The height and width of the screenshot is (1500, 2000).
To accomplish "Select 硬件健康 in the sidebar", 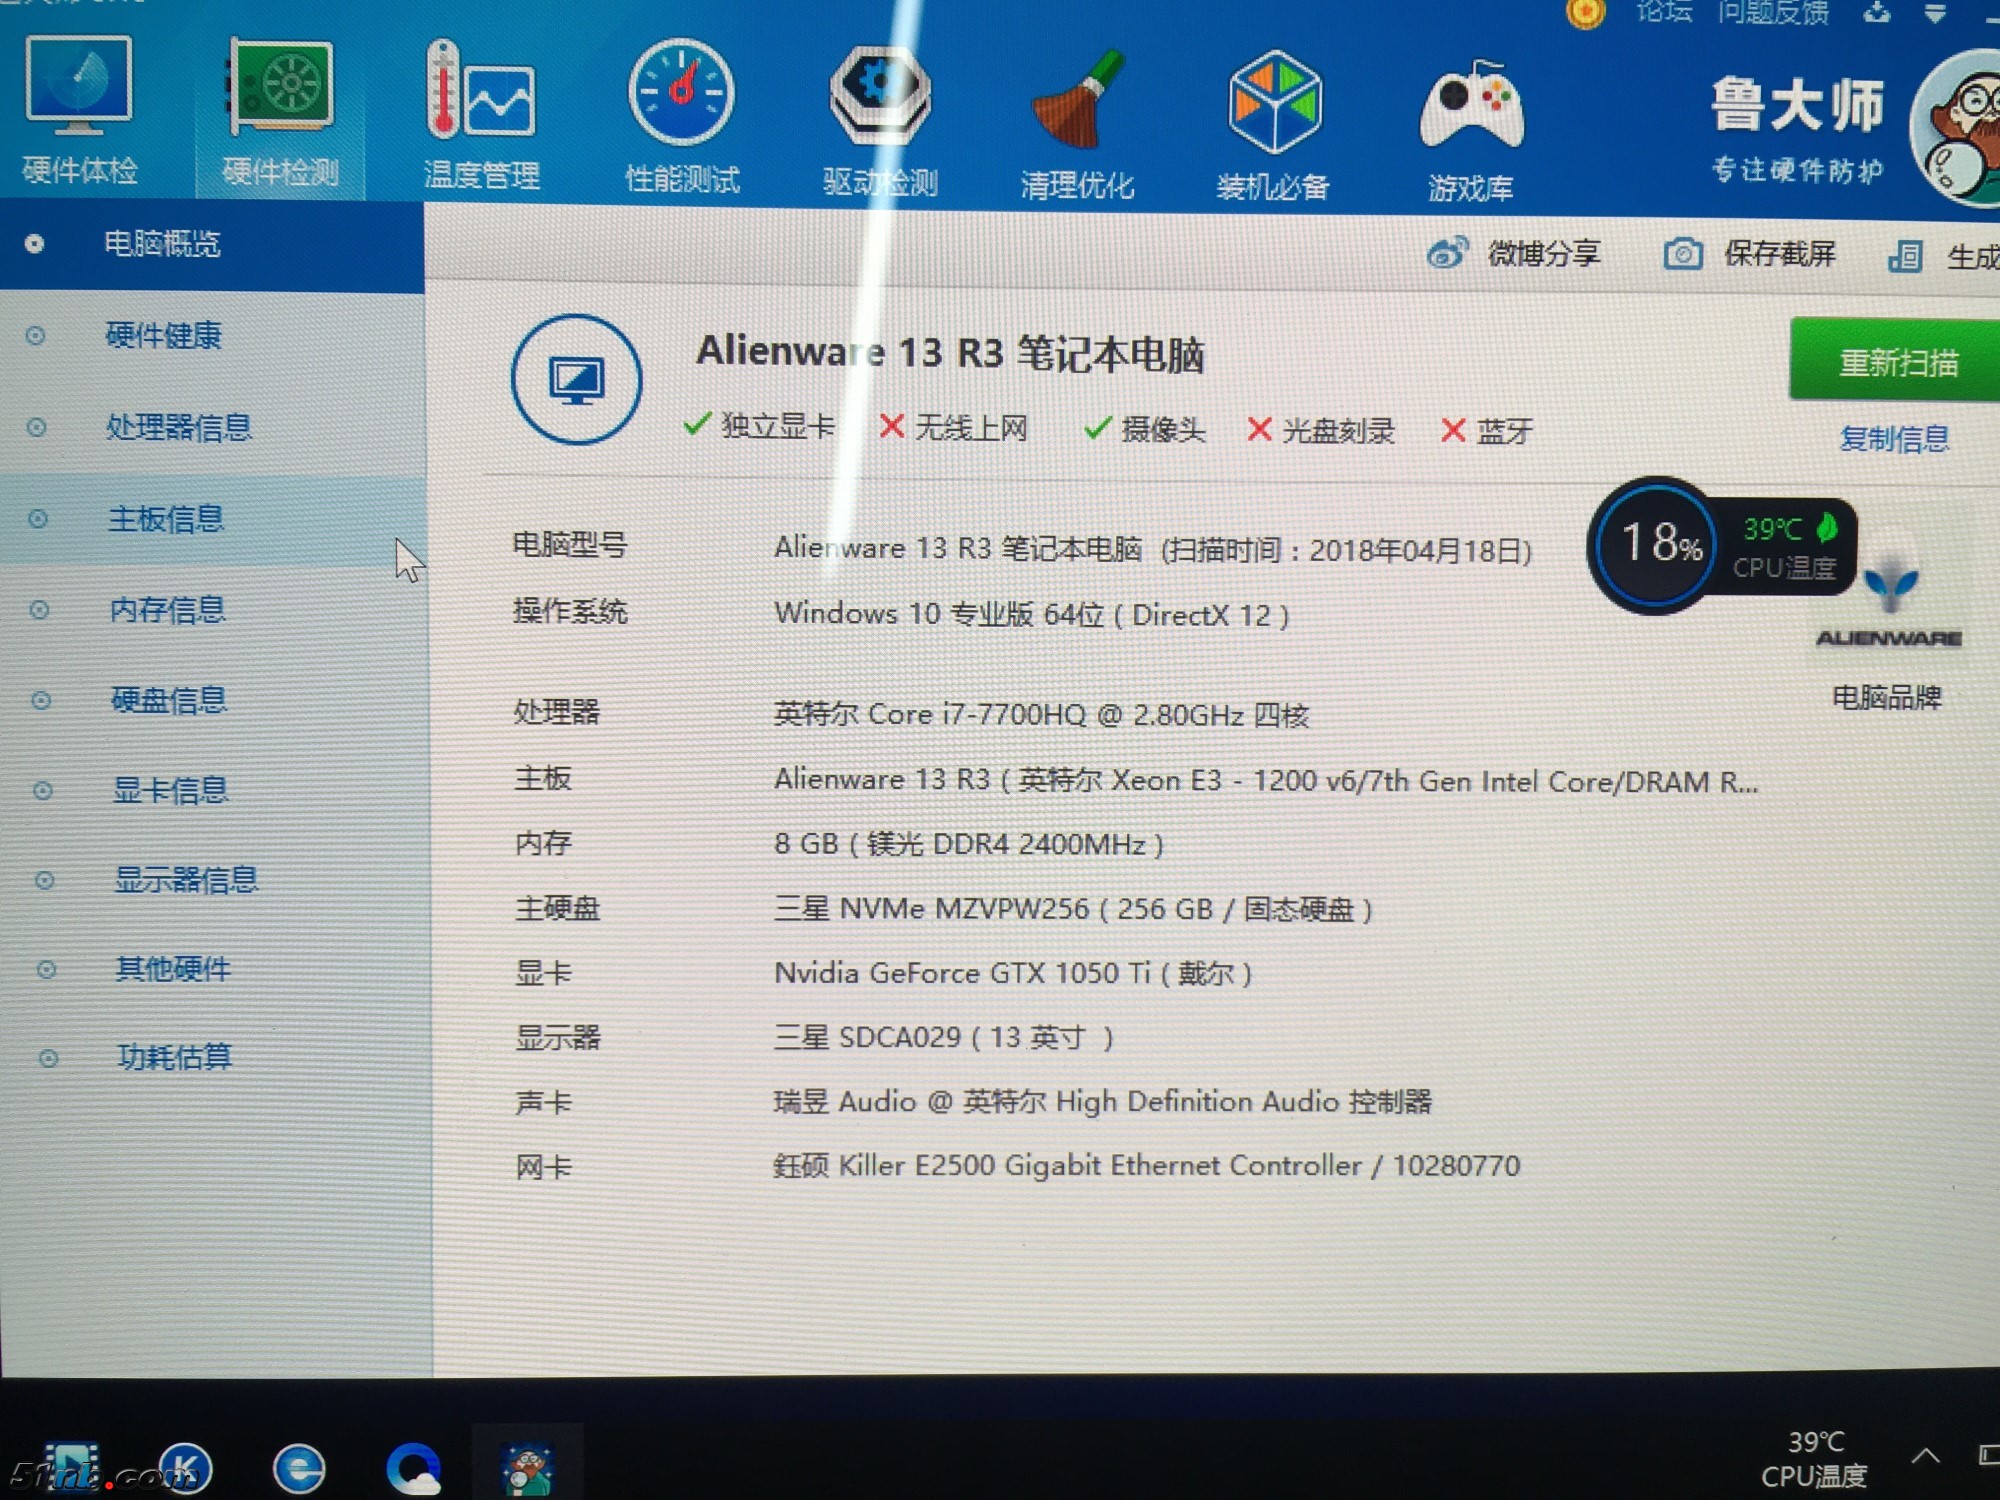I will point(163,335).
